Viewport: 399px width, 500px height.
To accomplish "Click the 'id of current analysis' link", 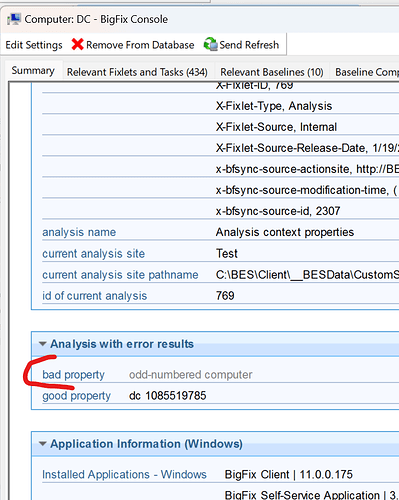I will tap(94, 296).
